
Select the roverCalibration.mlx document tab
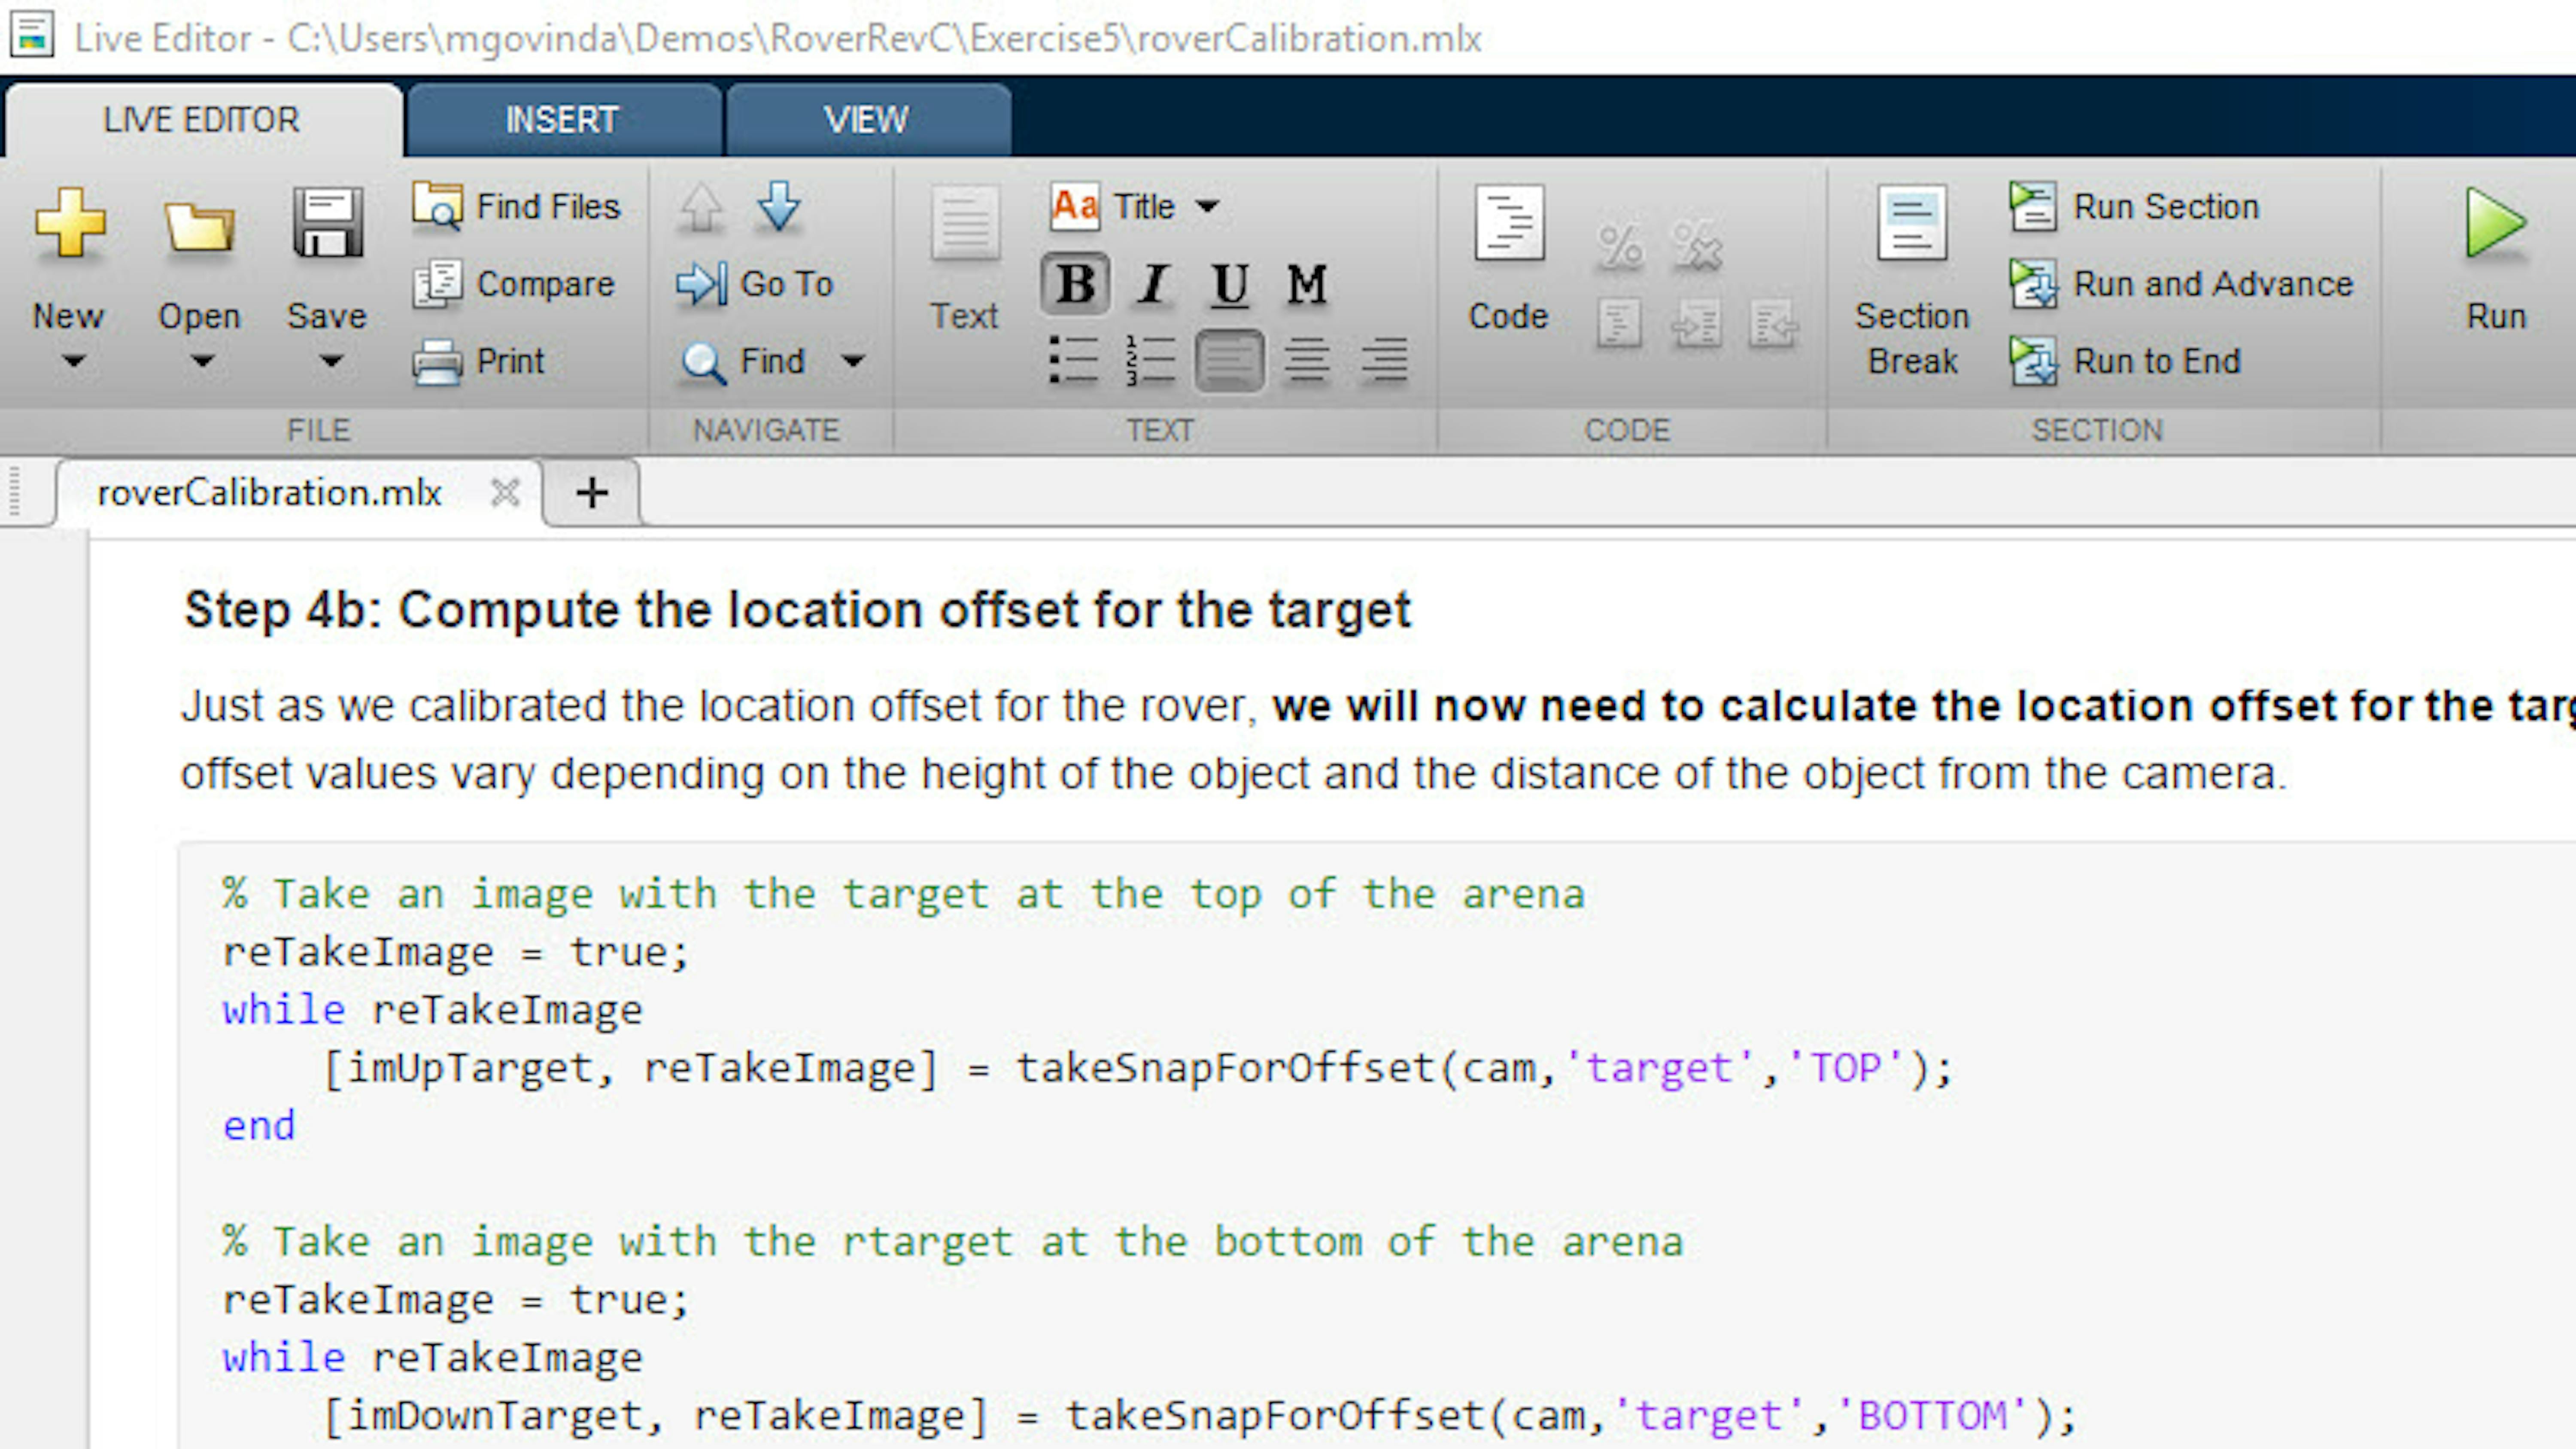(269, 492)
